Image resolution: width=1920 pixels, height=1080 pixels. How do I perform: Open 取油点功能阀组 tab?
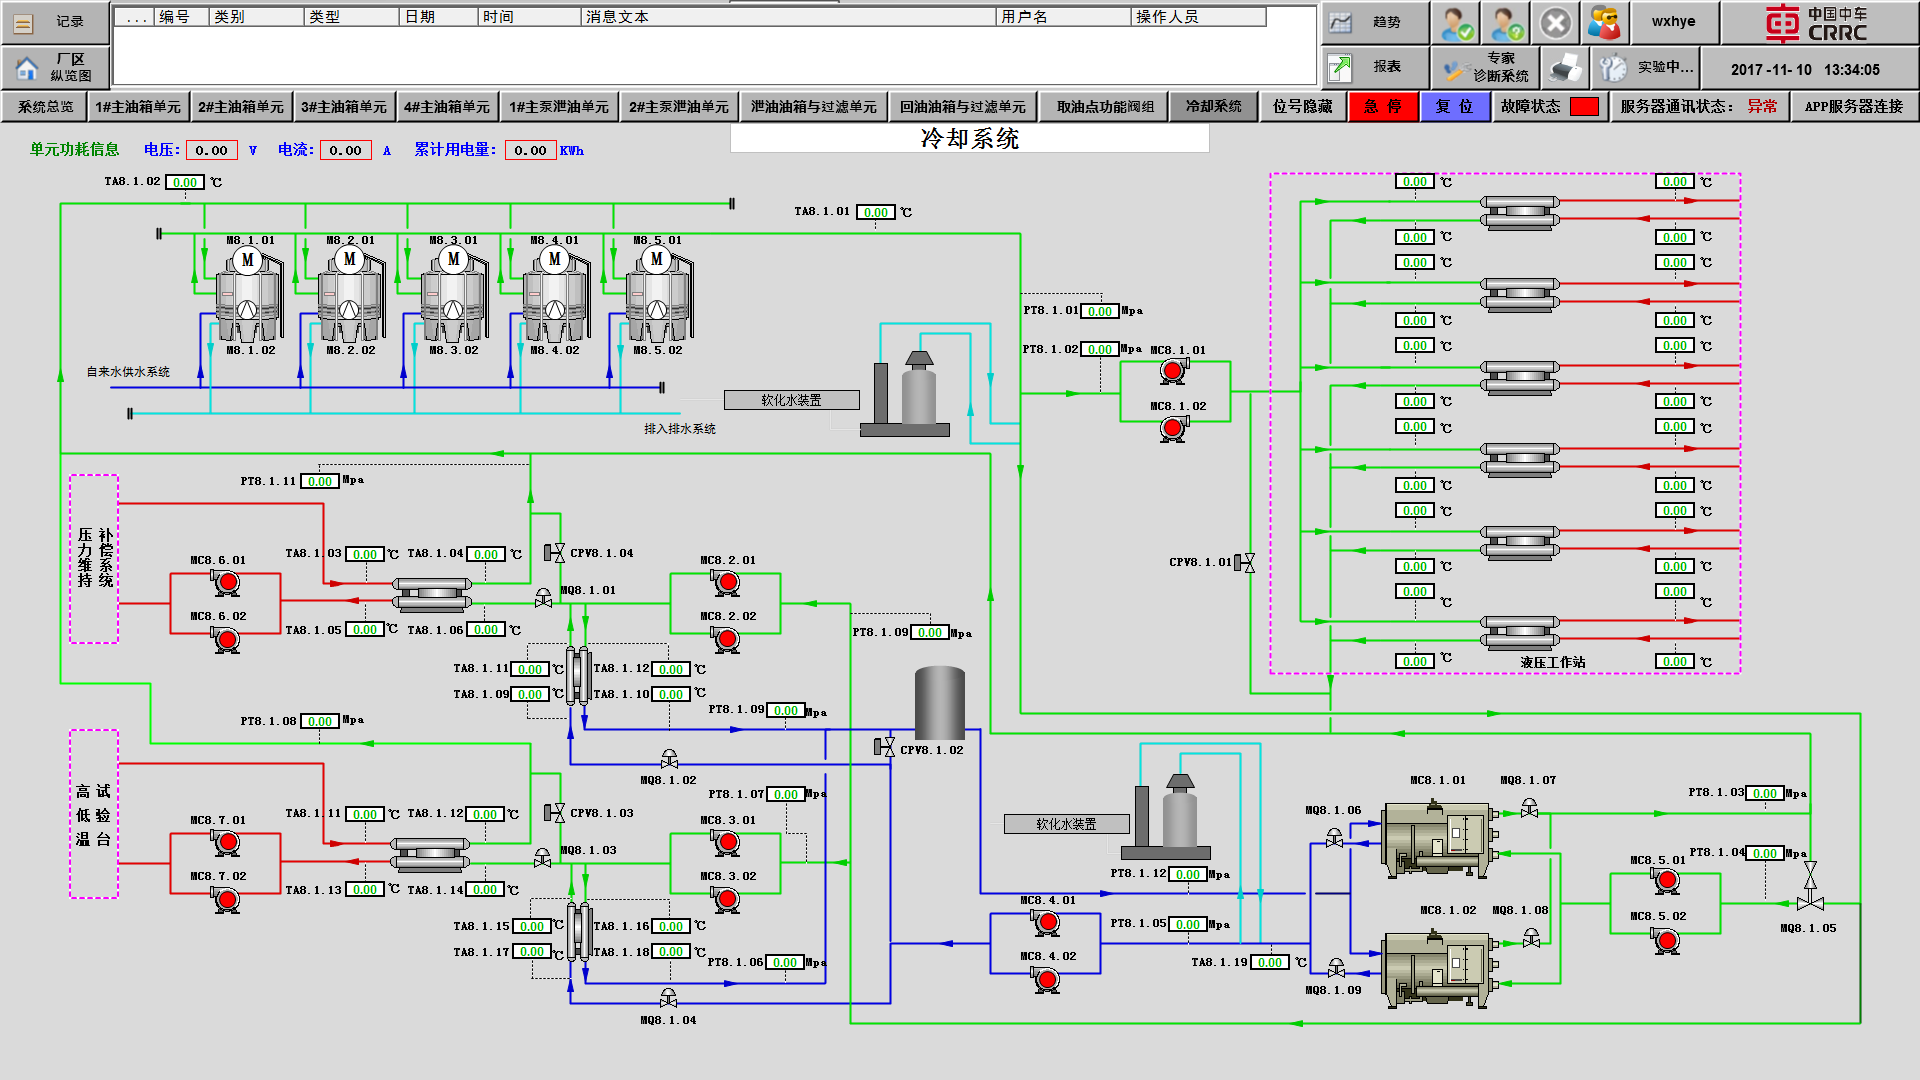[1105, 107]
